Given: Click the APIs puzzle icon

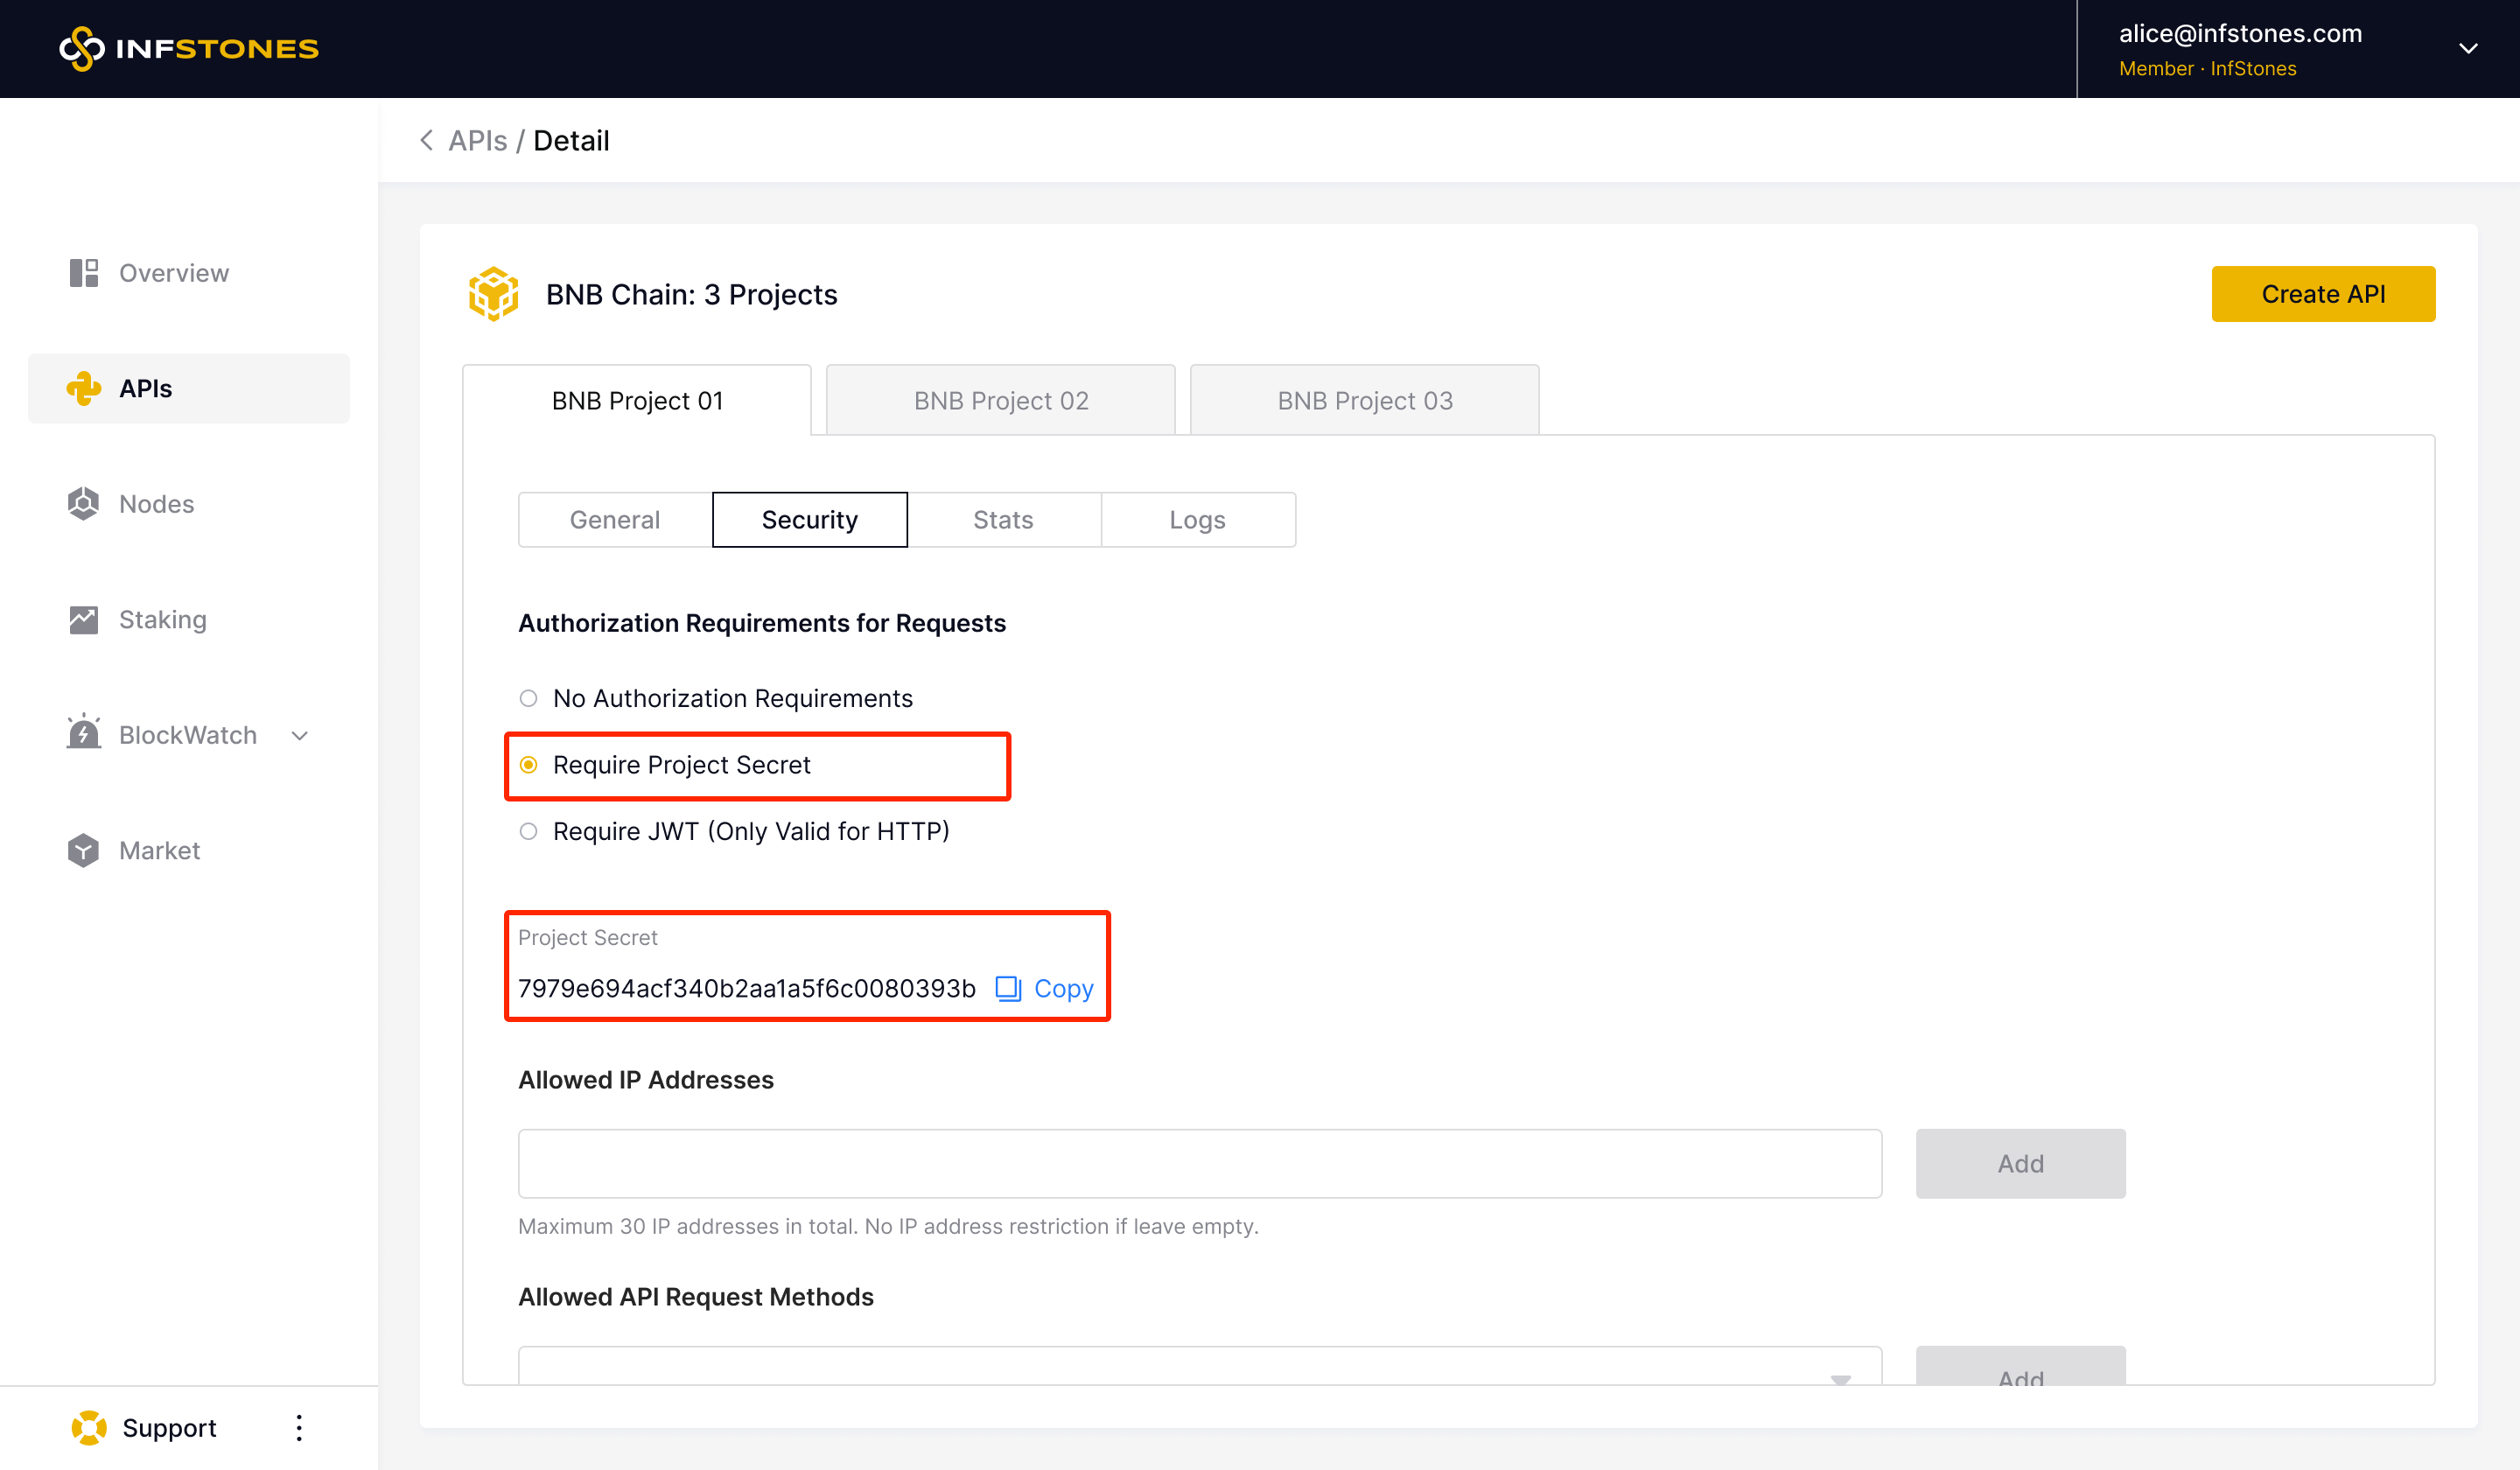Looking at the screenshot, I should 84,388.
